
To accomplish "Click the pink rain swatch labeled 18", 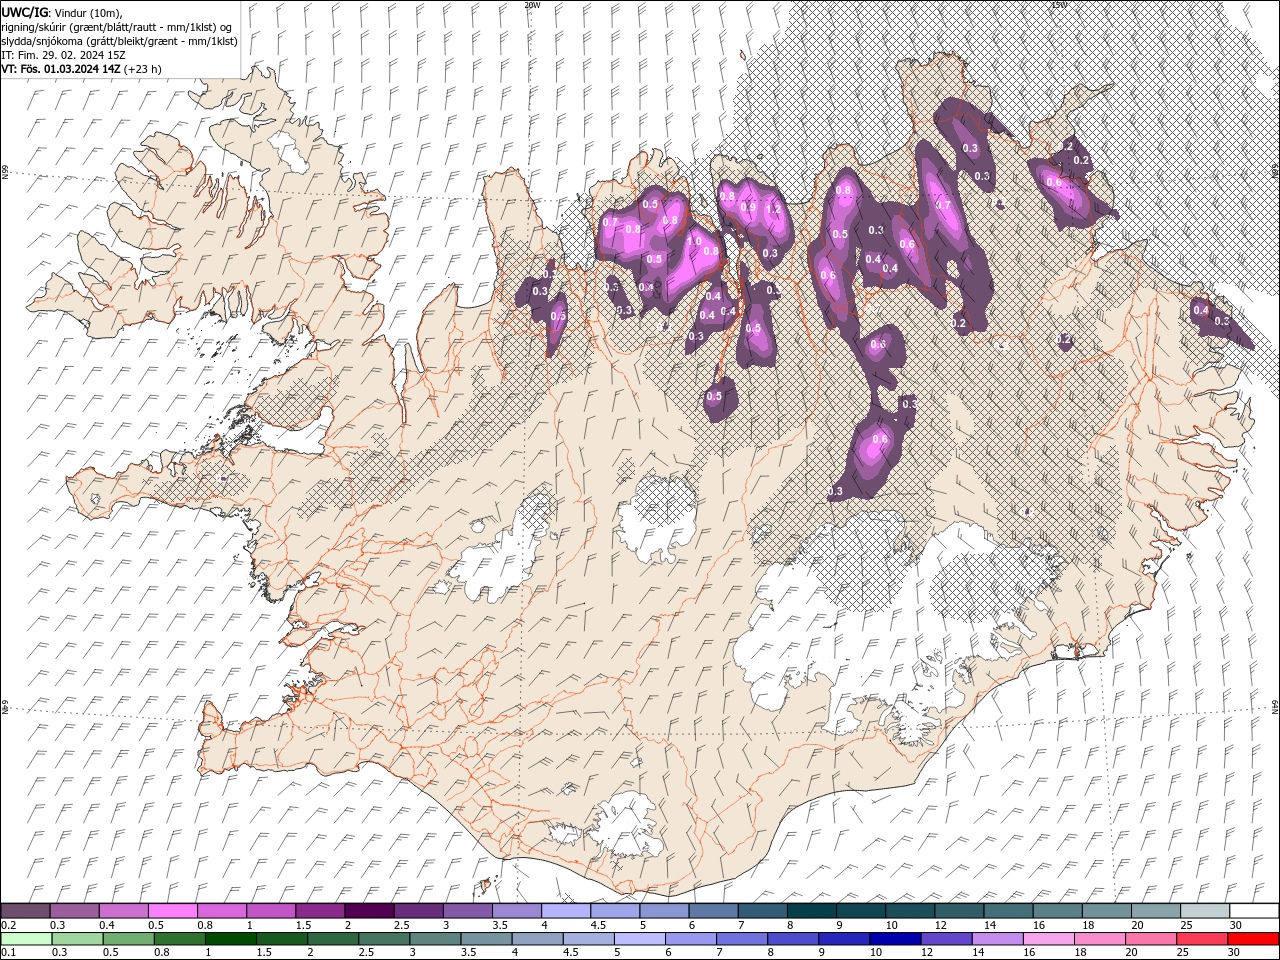I will [1100, 939].
